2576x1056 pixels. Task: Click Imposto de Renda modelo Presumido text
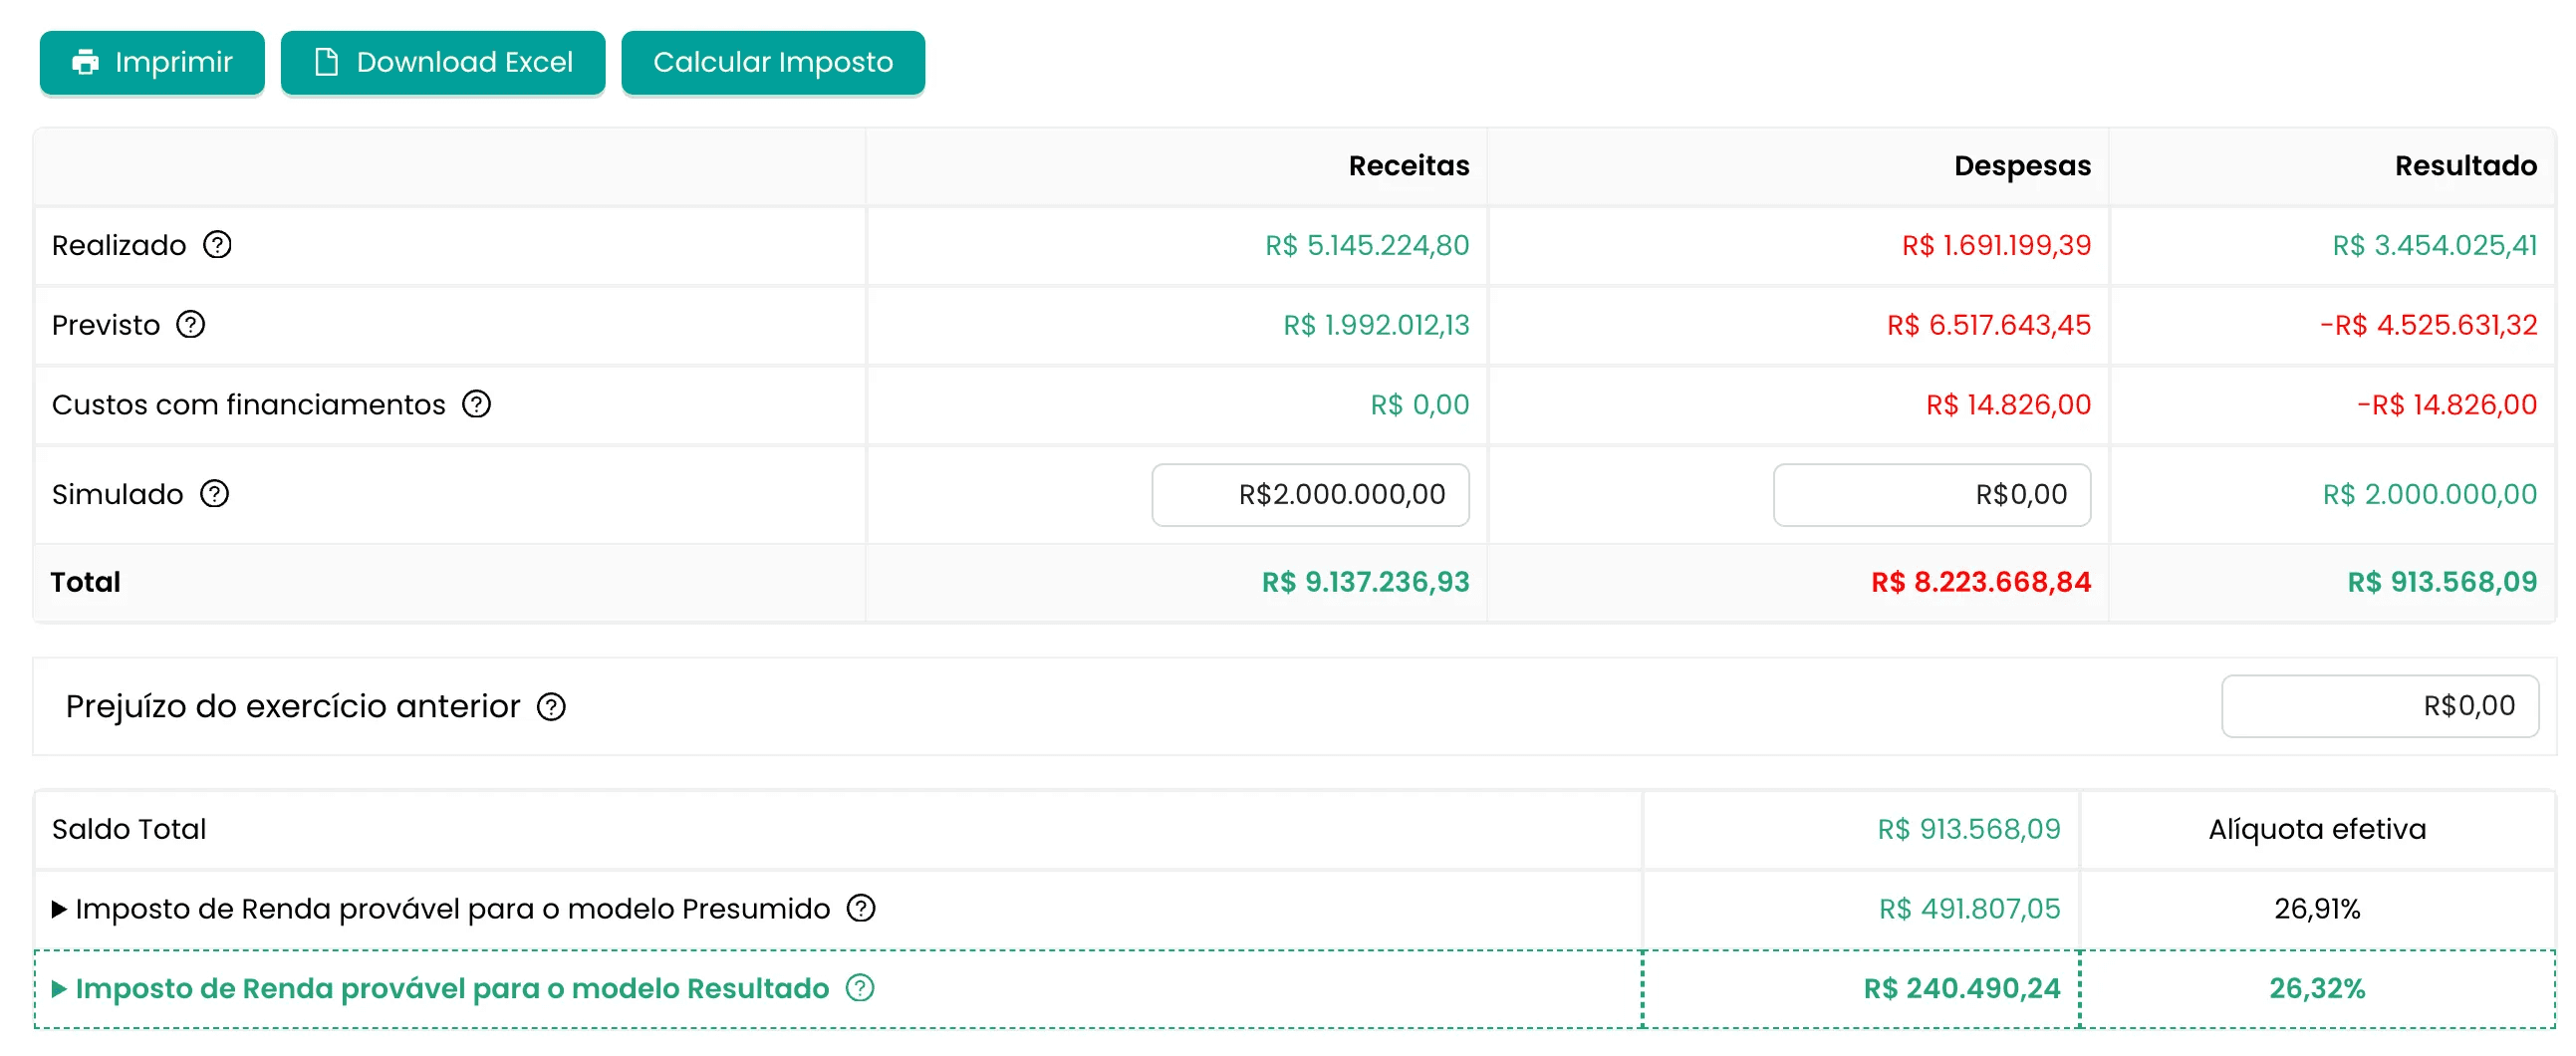453,908
